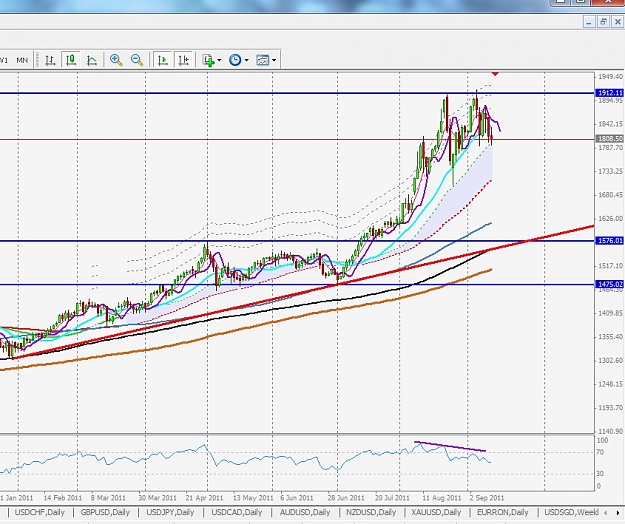Toggle chart auto scroll
This screenshot has height=524, width=625.
[x=163, y=60]
